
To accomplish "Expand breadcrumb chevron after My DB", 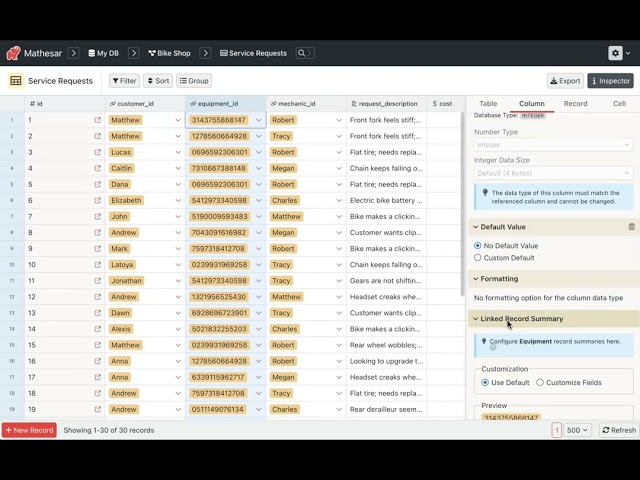I will tap(133, 53).
